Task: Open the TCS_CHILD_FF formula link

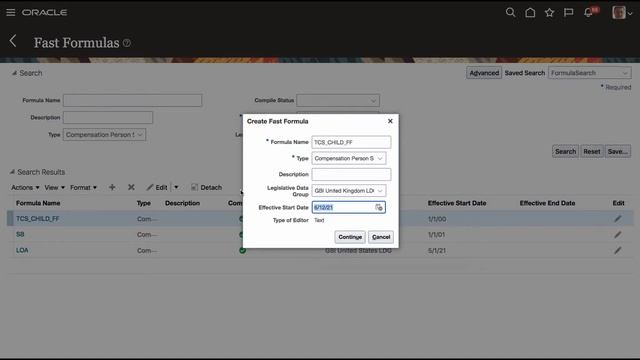Action: pyautogui.click(x=38, y=219)
